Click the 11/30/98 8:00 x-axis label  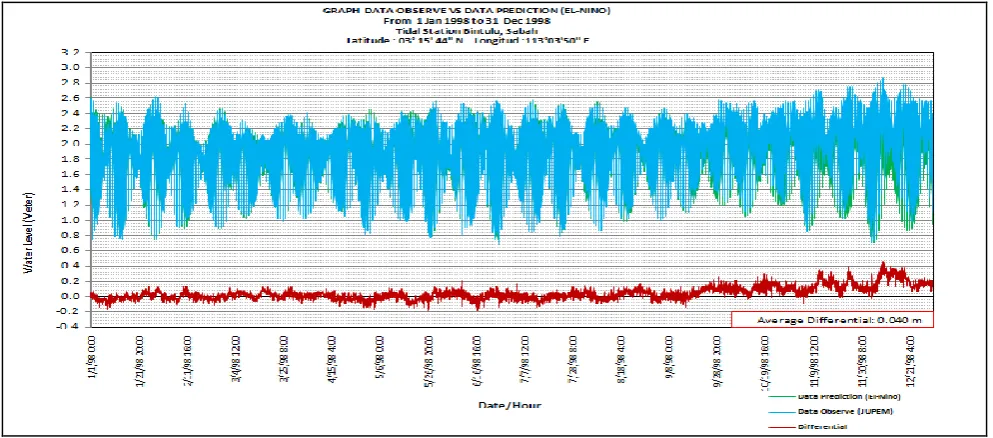click(x=863, y=361)
